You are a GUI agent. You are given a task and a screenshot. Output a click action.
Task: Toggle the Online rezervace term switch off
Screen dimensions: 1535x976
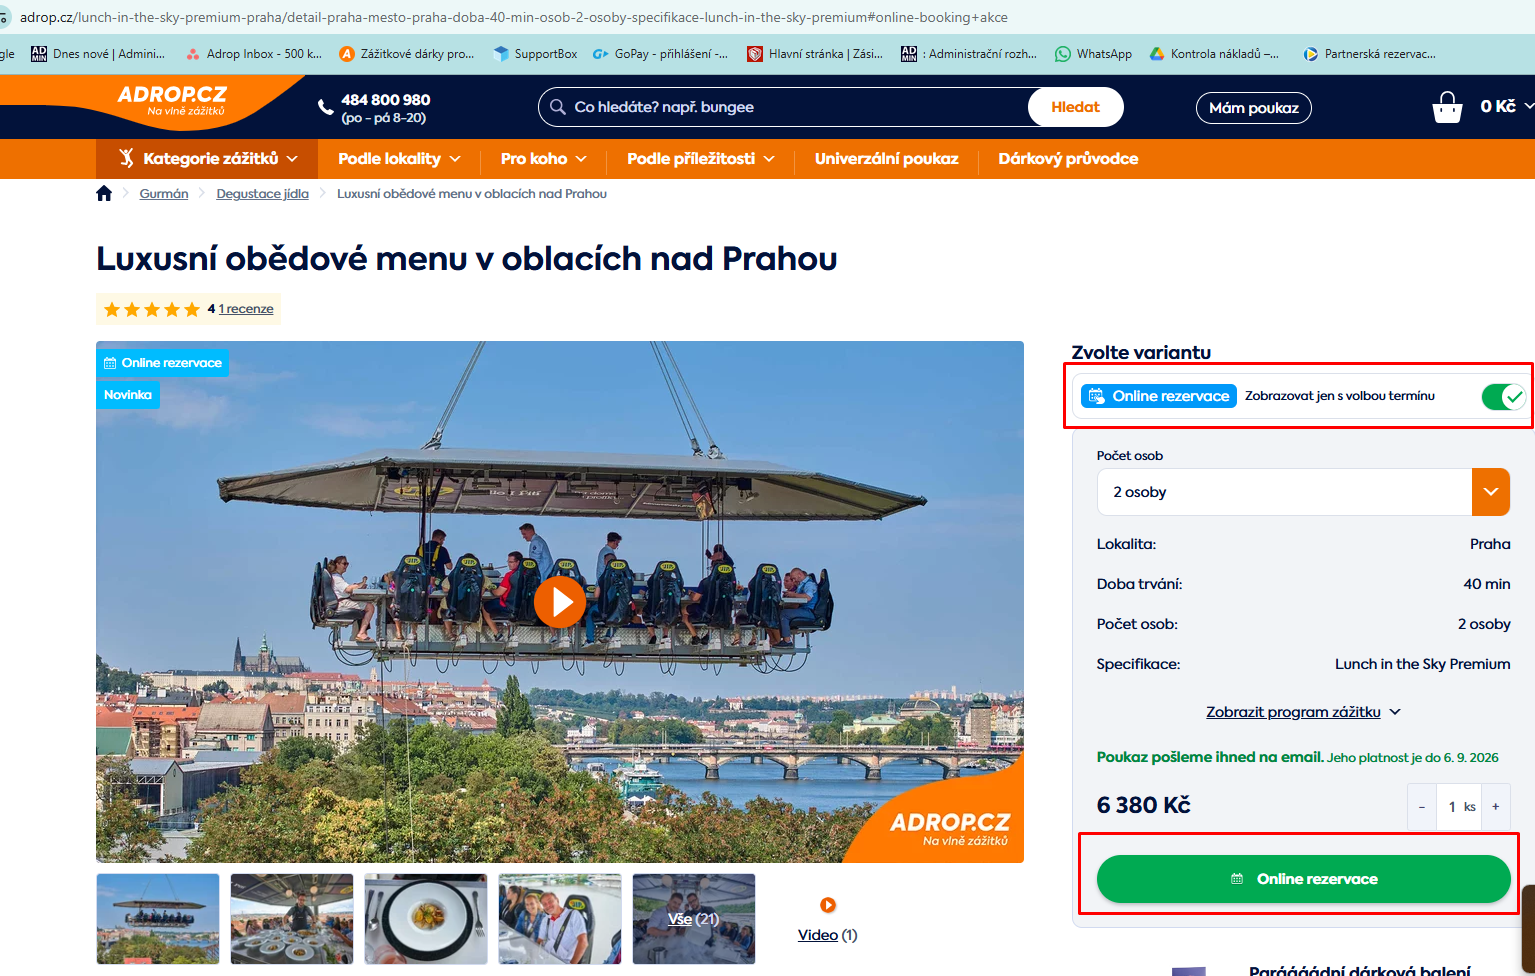[x=1503, y=397]
